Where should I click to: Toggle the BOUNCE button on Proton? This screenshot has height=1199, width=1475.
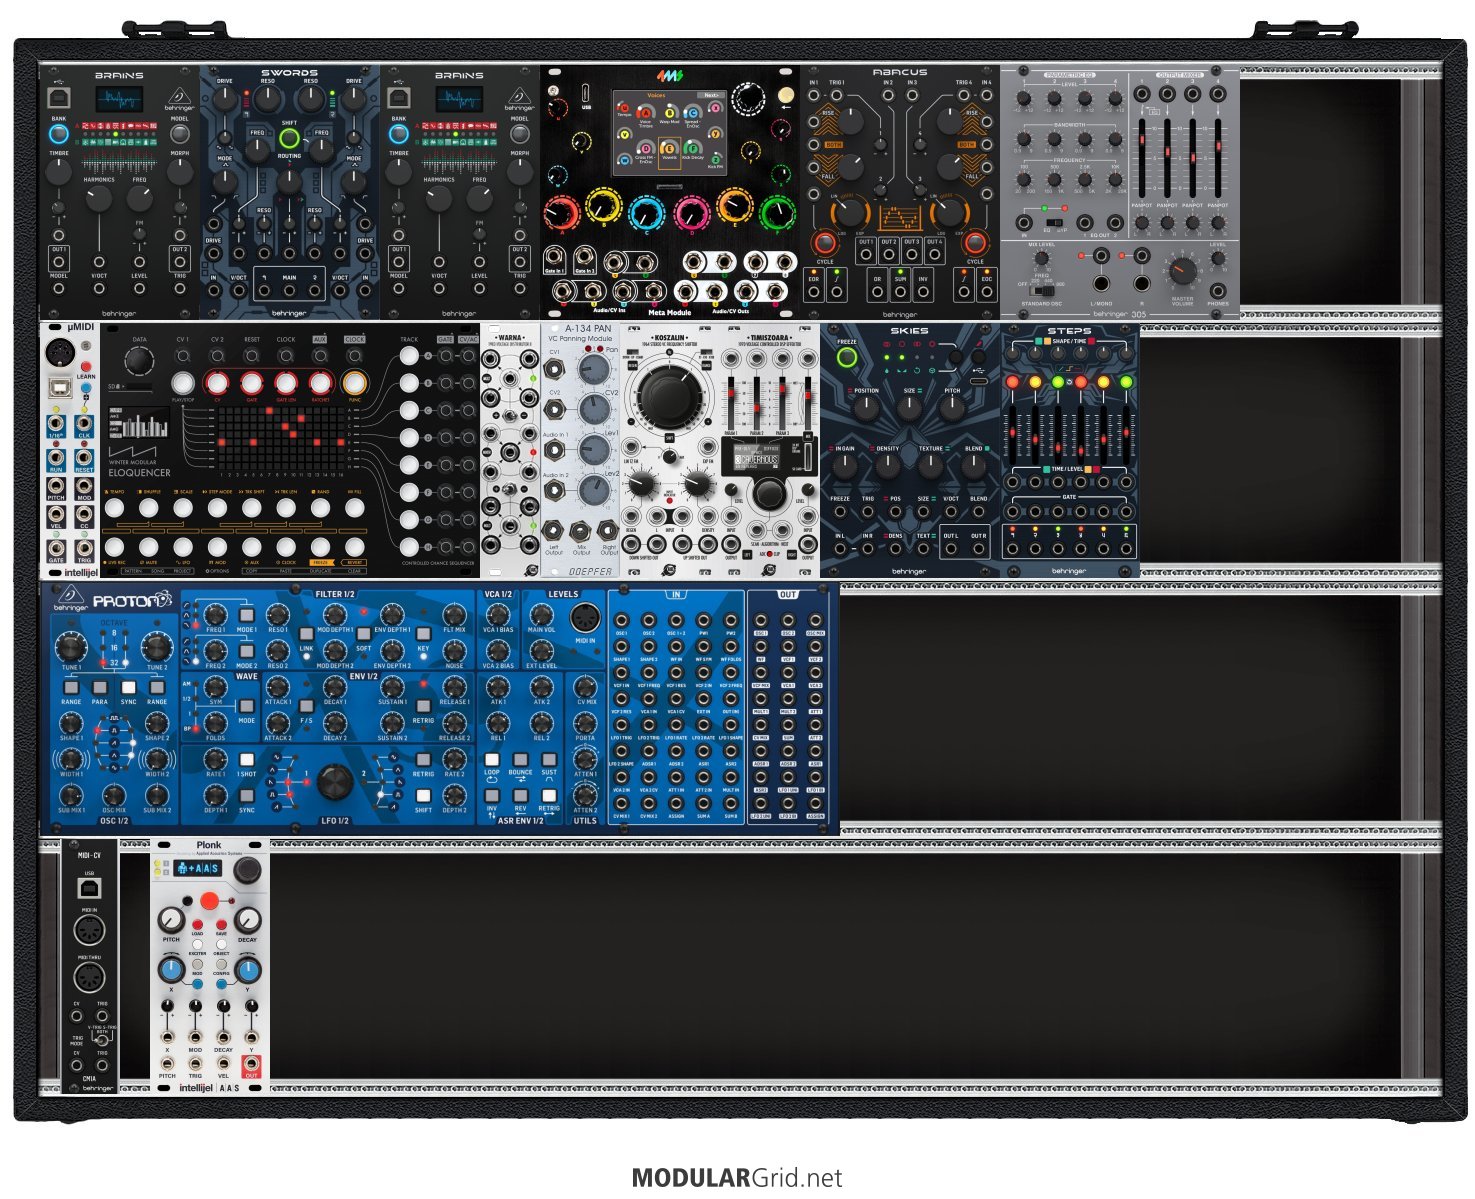pyautogui.click(x=521, y=760)
